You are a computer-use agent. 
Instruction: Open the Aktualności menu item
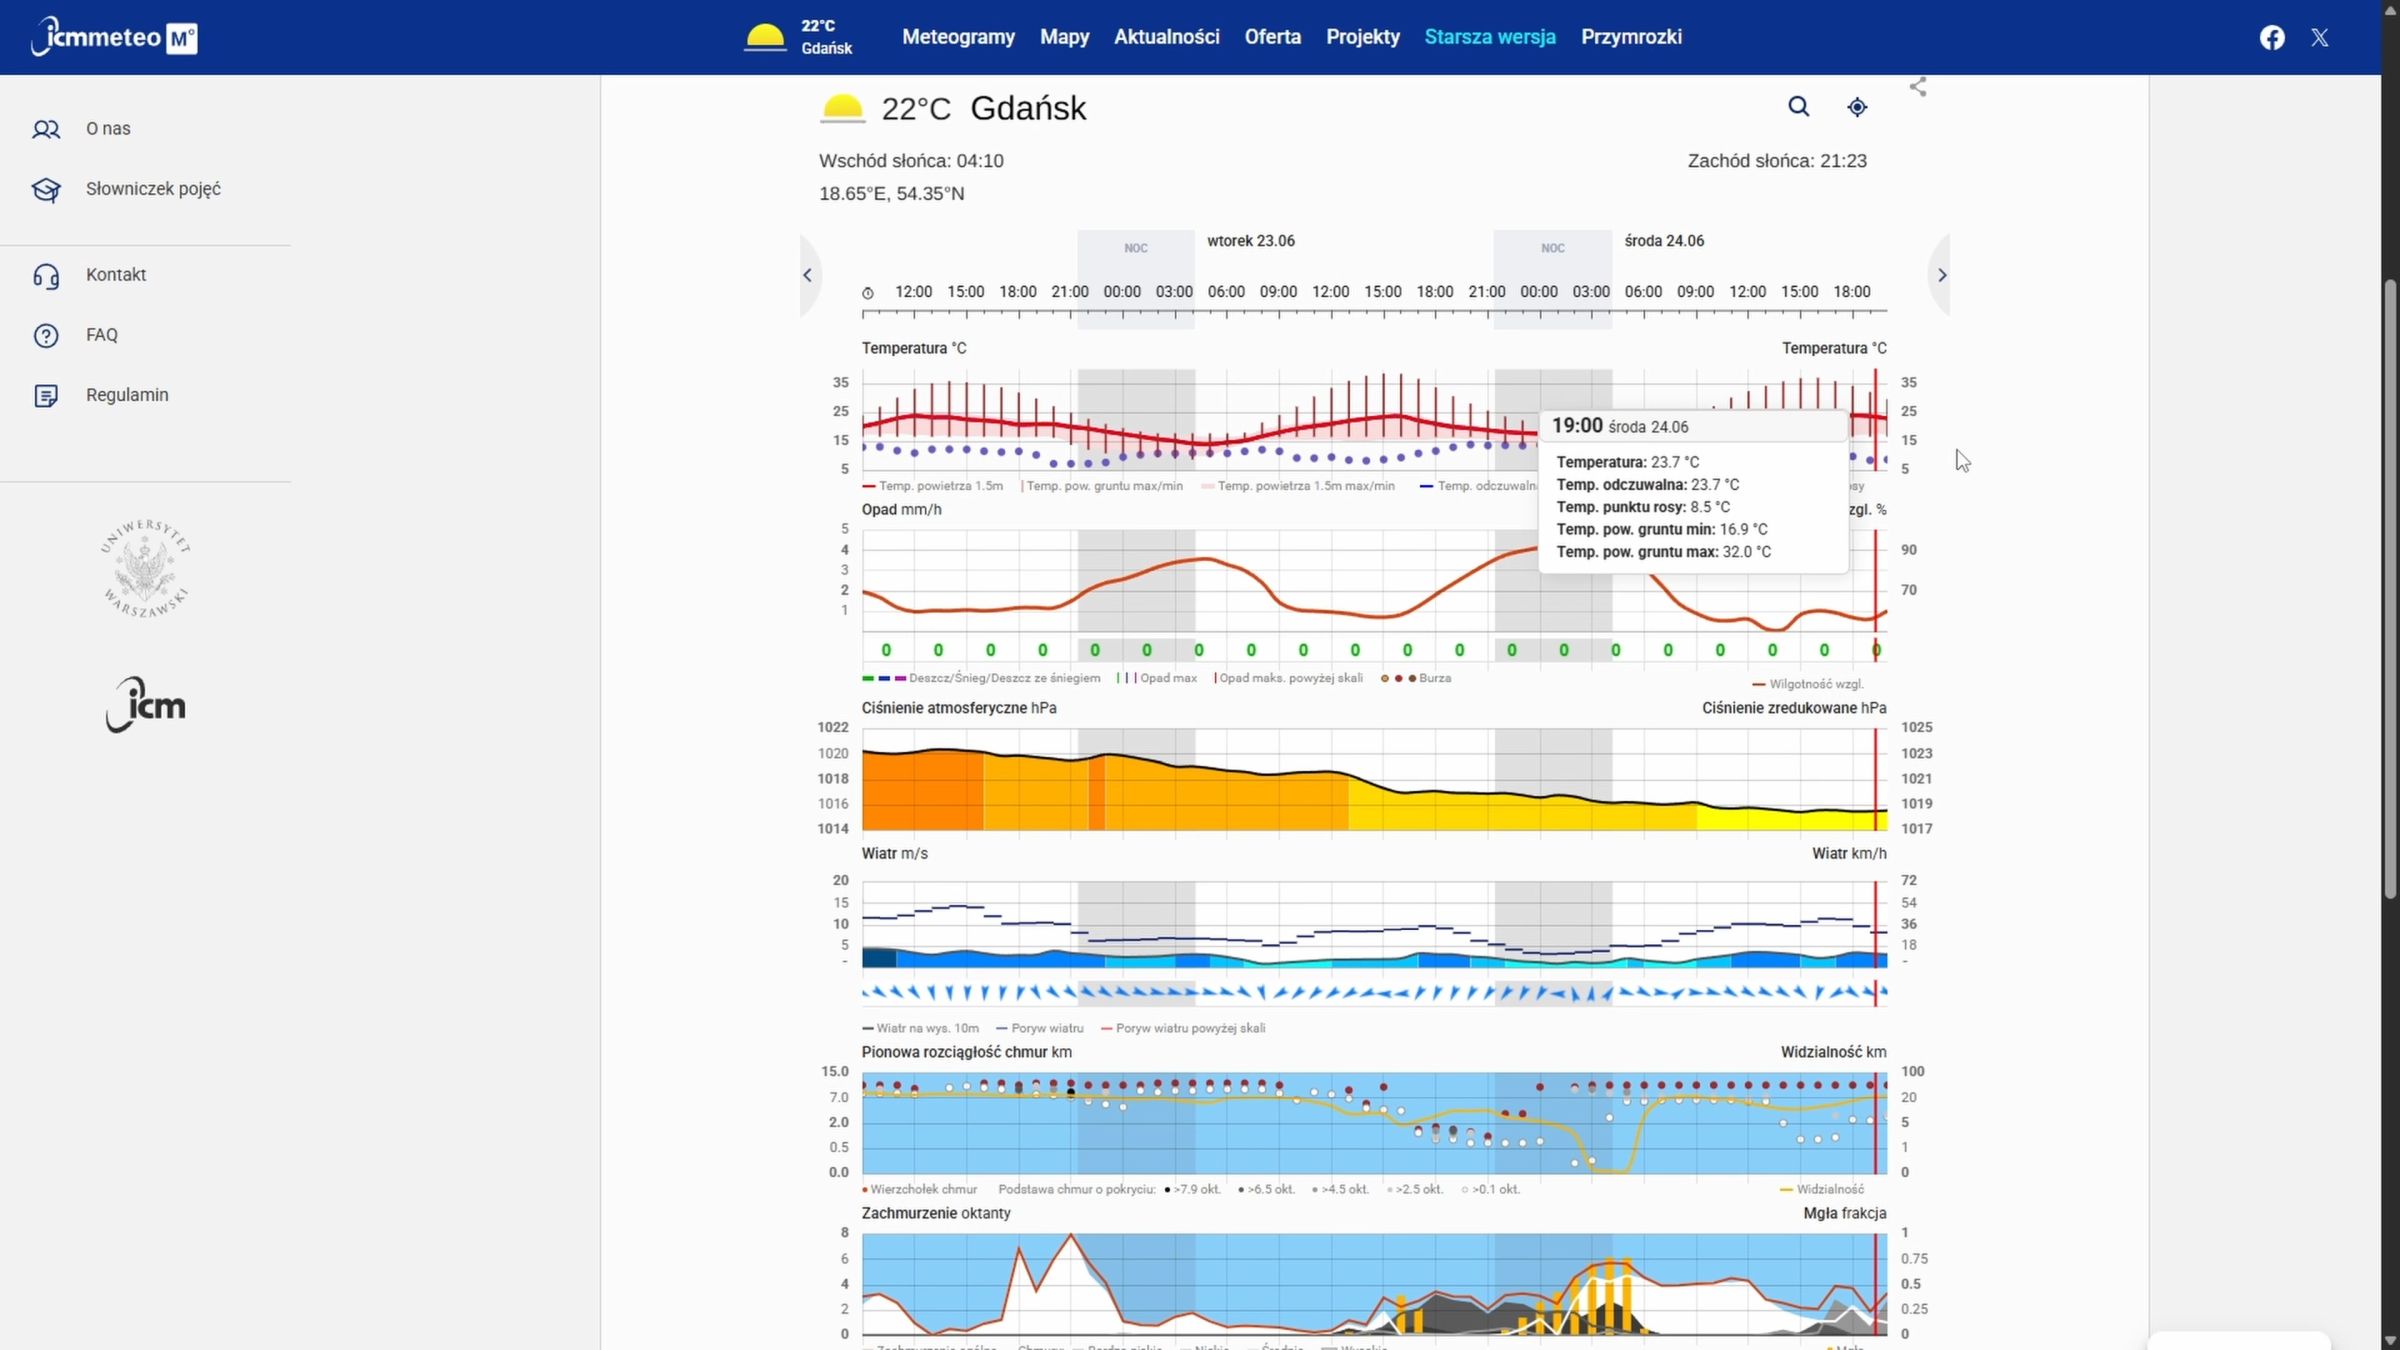click(1166, 37)
